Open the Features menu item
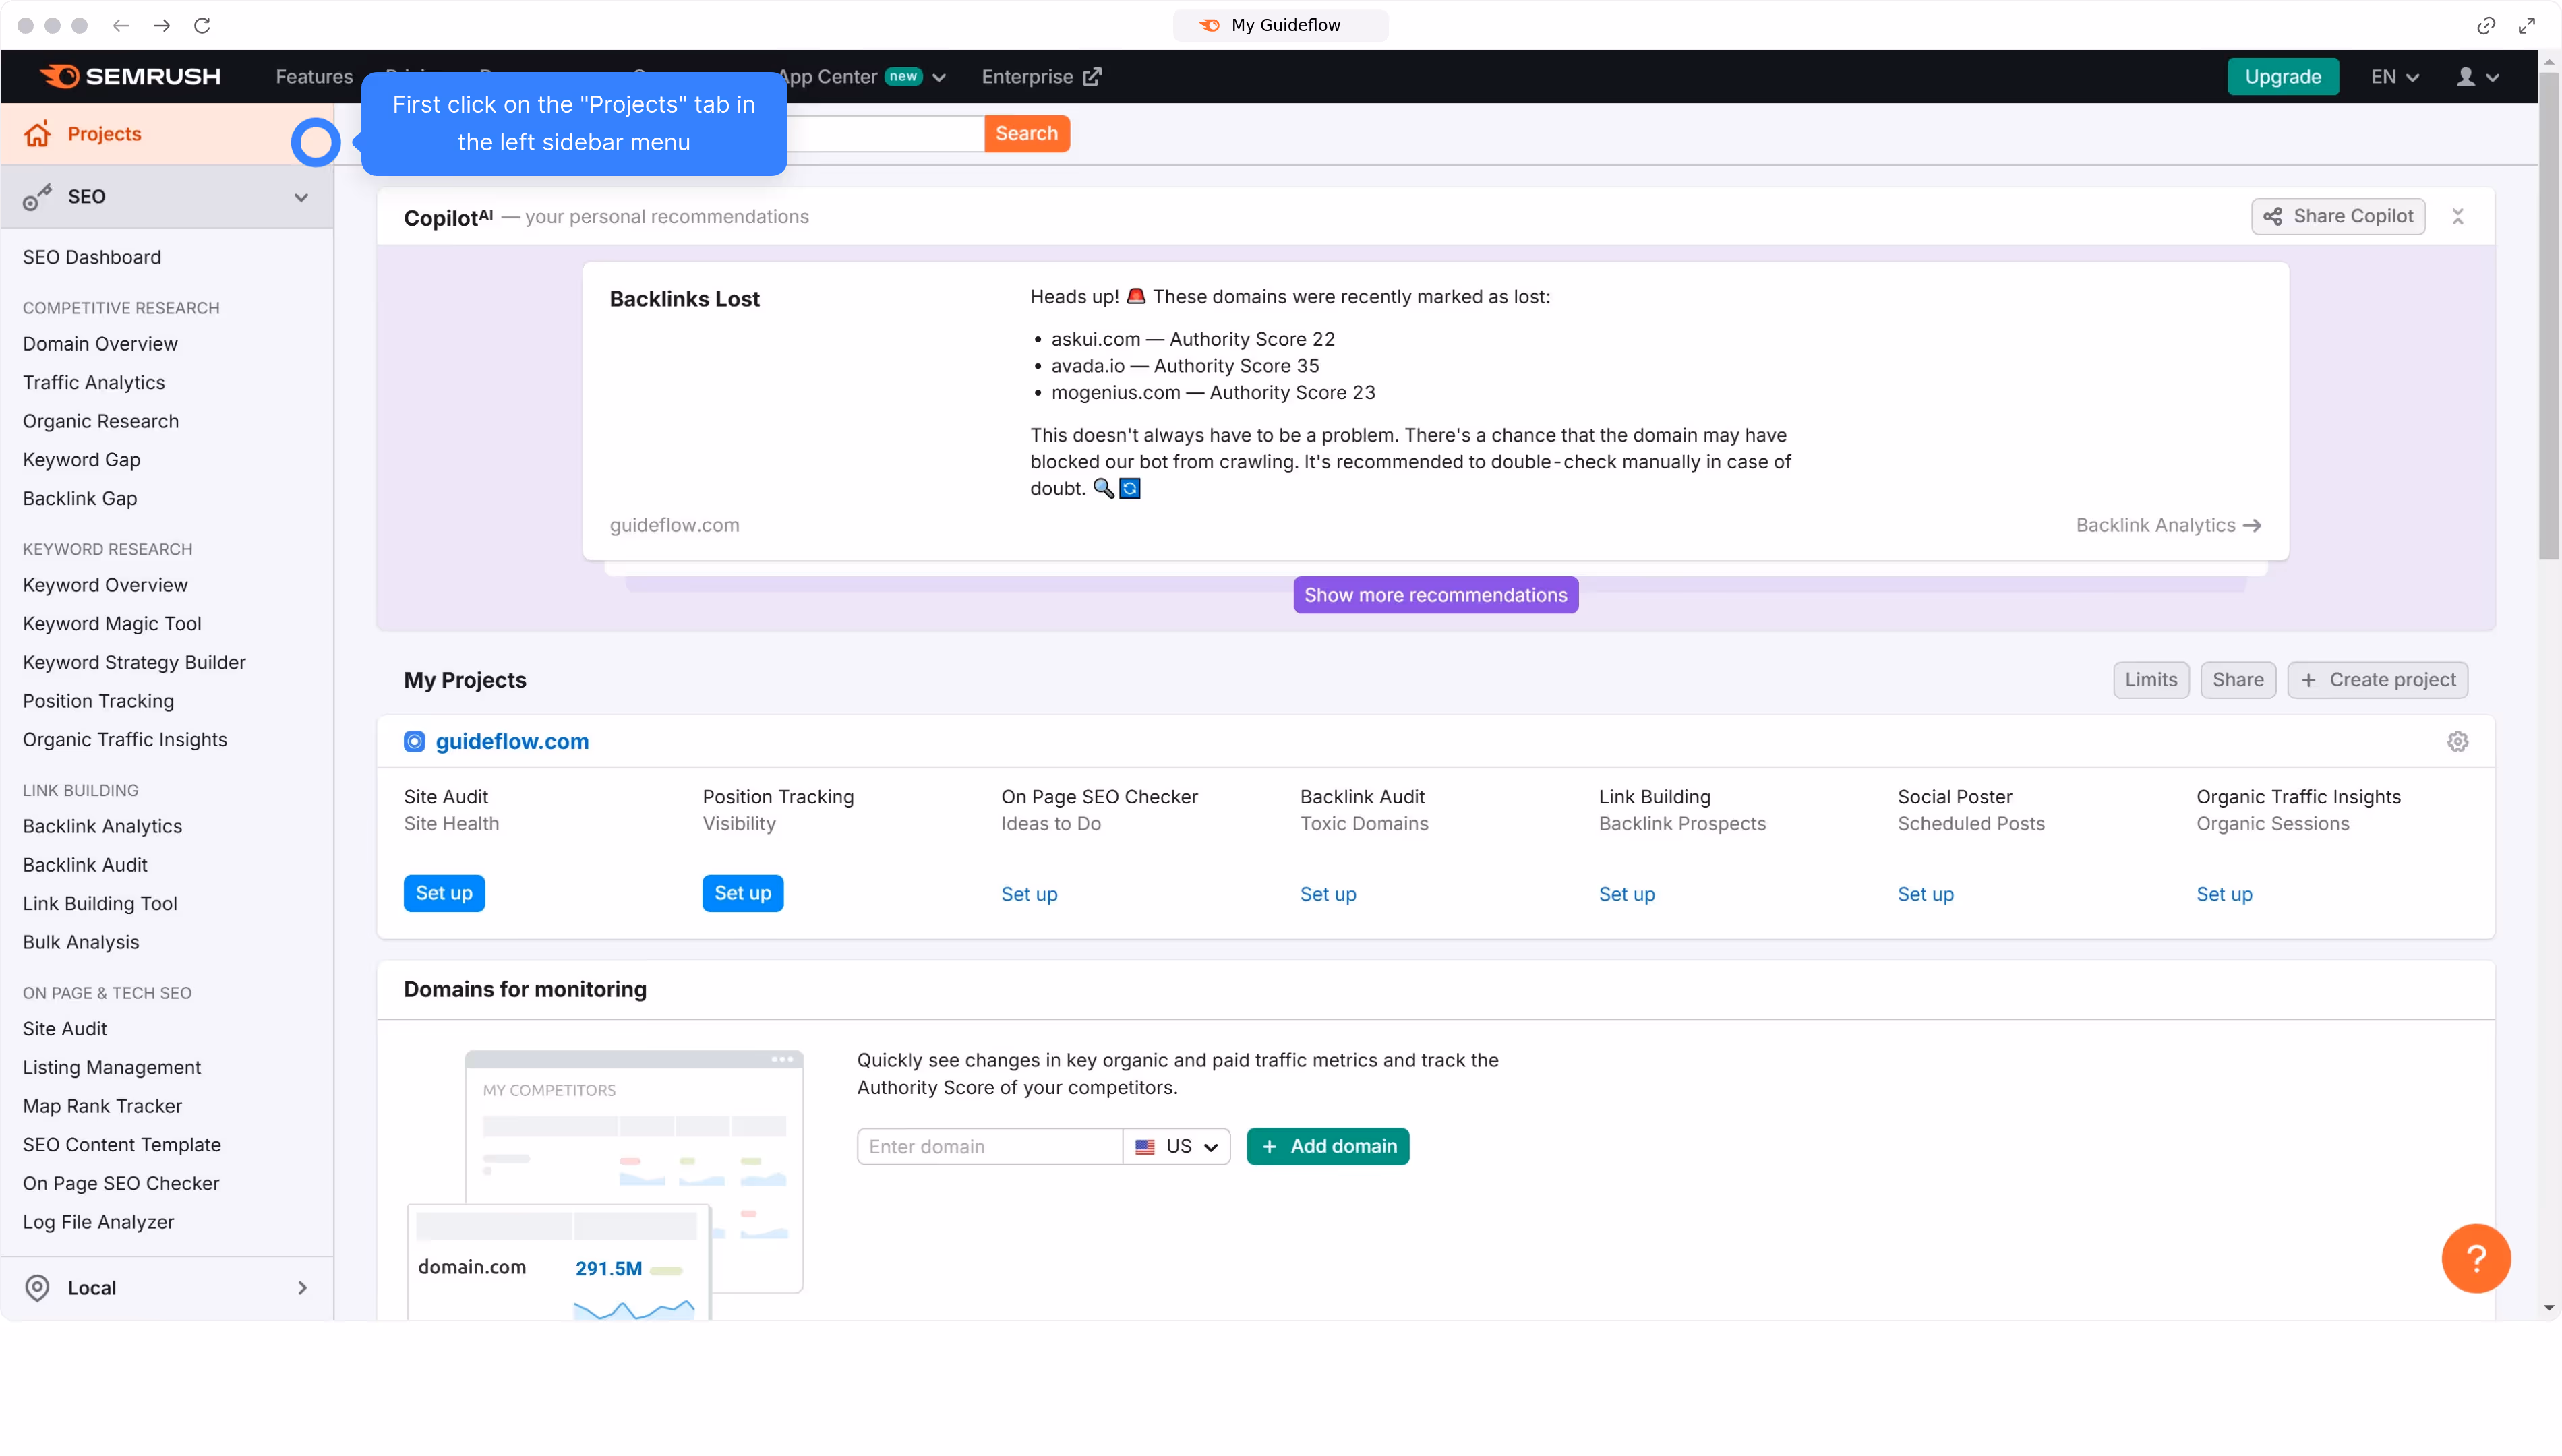Viewport: 2562px width, 1456px height. point(314,77)
